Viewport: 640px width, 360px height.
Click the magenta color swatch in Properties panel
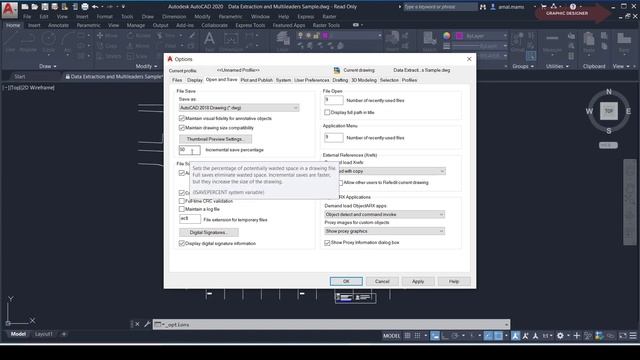tap(459, 36)
